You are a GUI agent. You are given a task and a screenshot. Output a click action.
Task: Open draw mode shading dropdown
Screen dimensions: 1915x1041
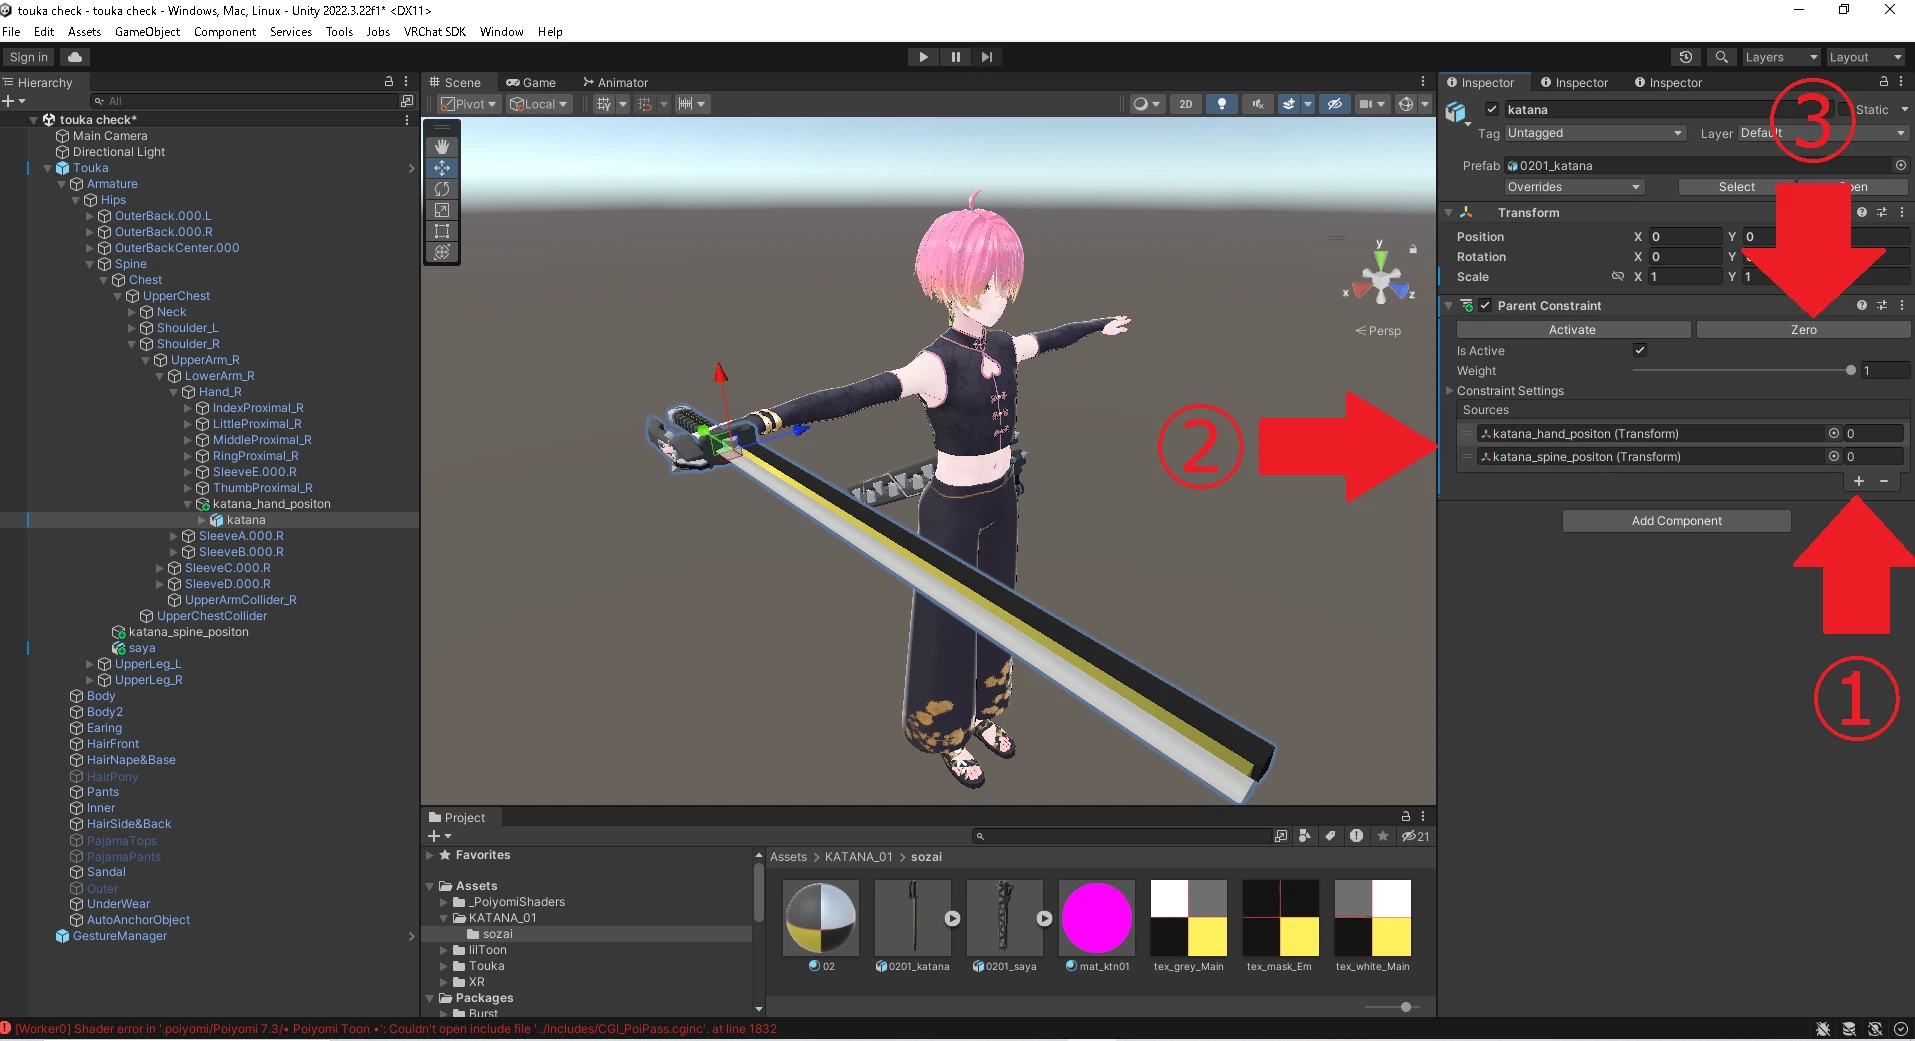[1146, 104]
